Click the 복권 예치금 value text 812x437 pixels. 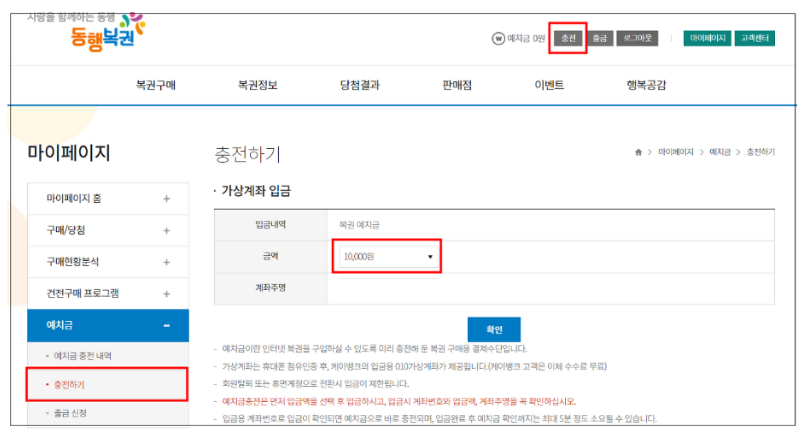(359, 225)
